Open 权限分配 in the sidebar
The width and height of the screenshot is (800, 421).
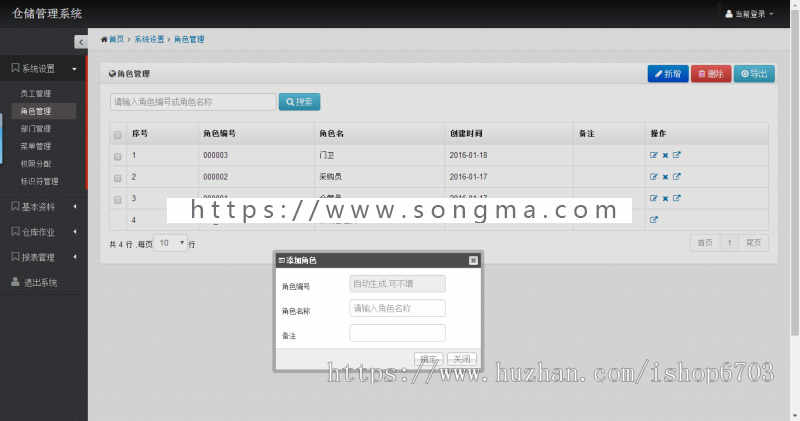[36, 163]
